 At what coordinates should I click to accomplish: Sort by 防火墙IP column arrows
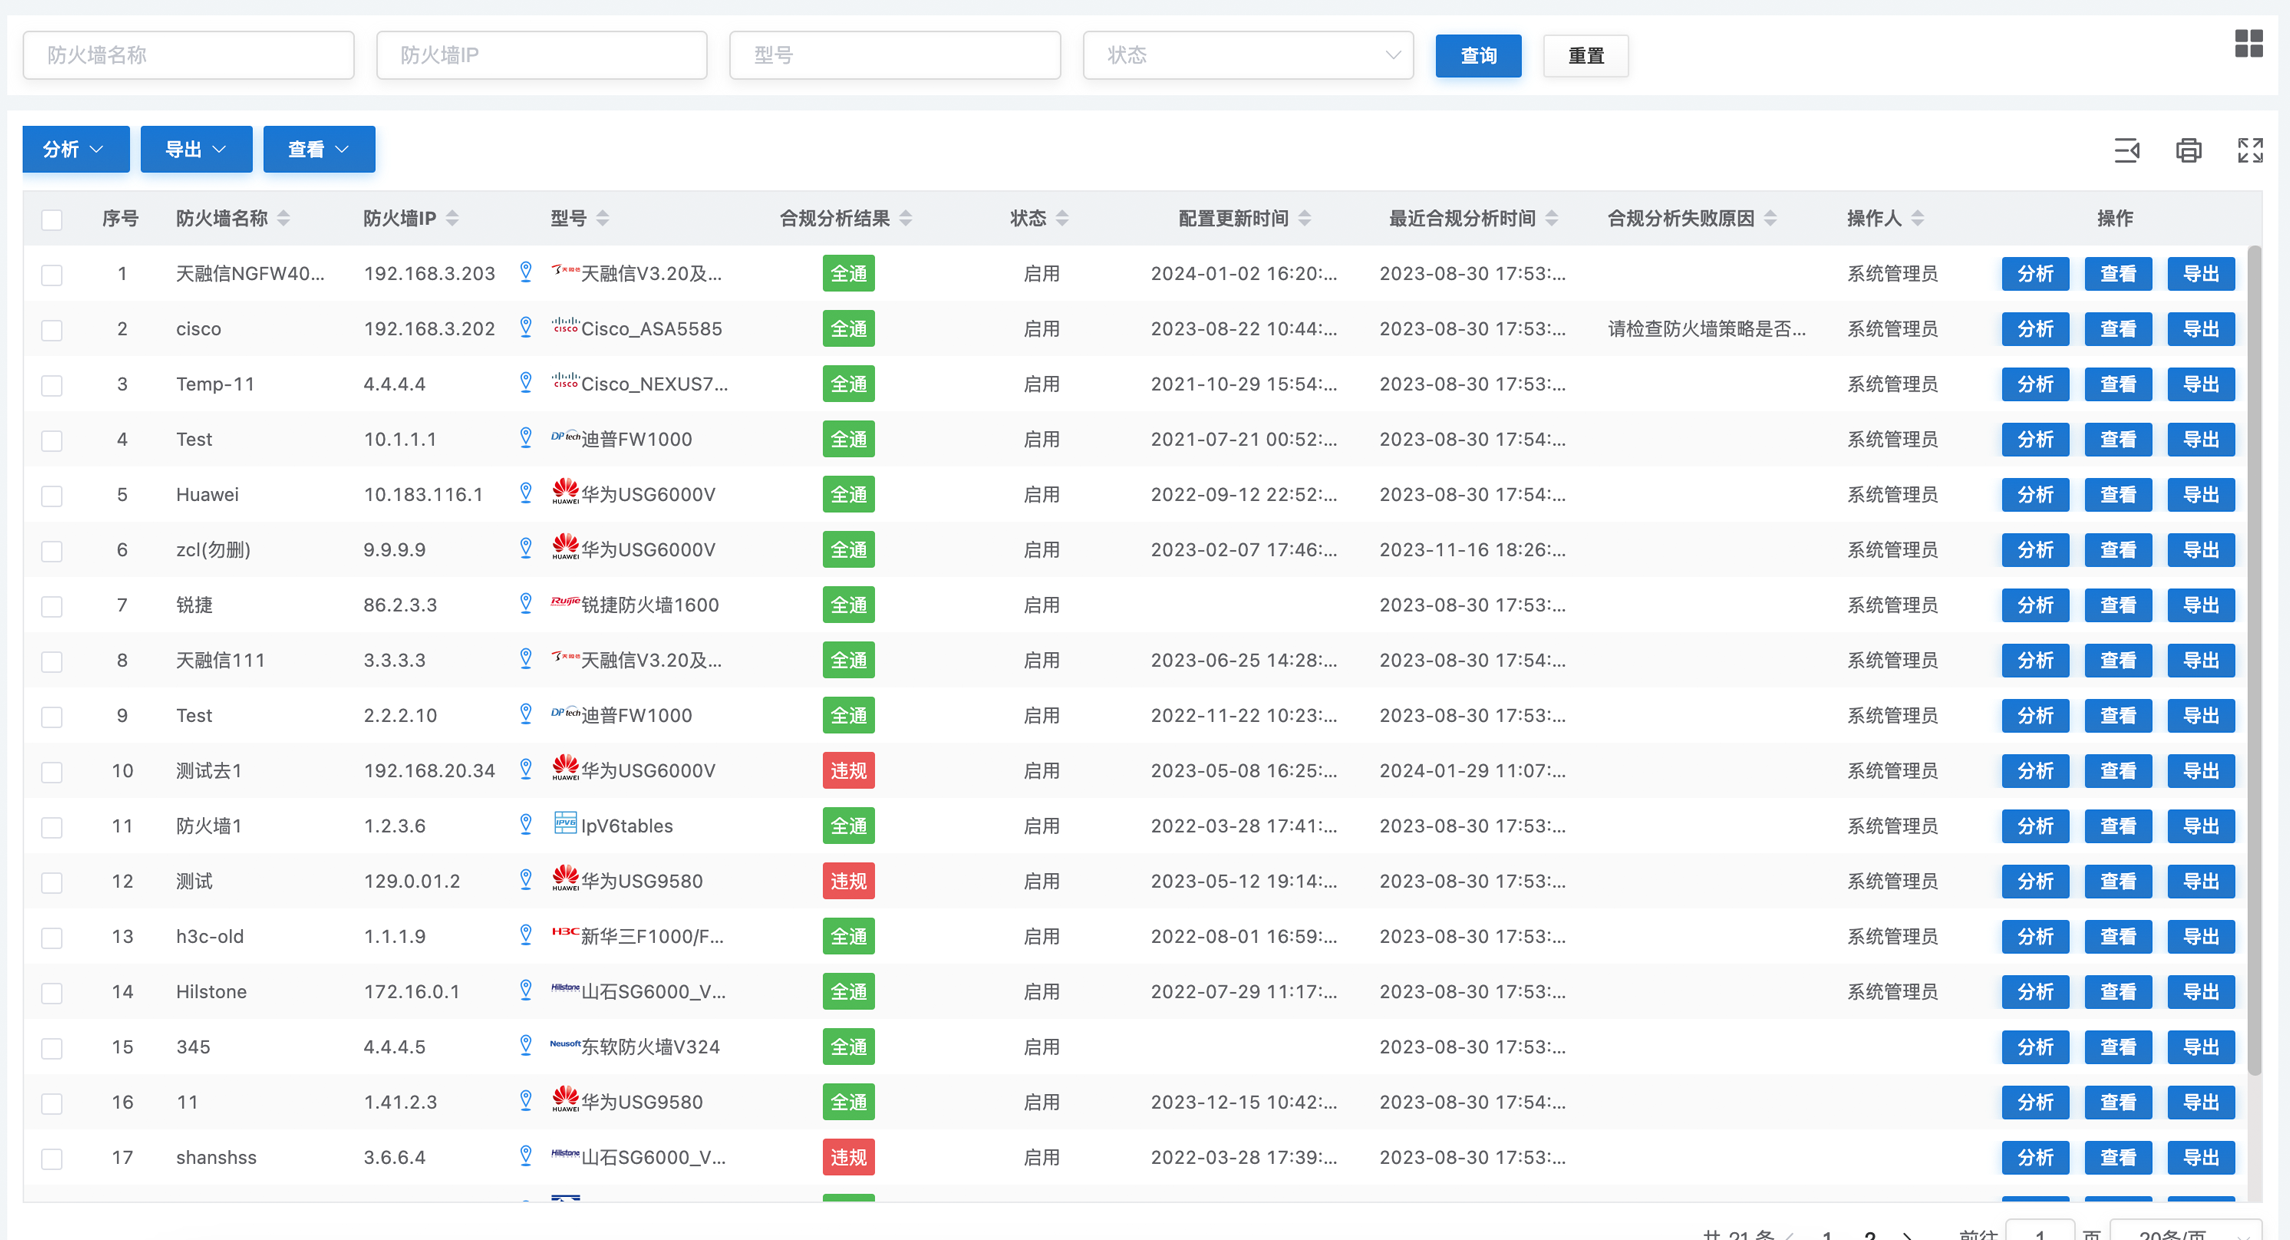(x=453, y=218)
